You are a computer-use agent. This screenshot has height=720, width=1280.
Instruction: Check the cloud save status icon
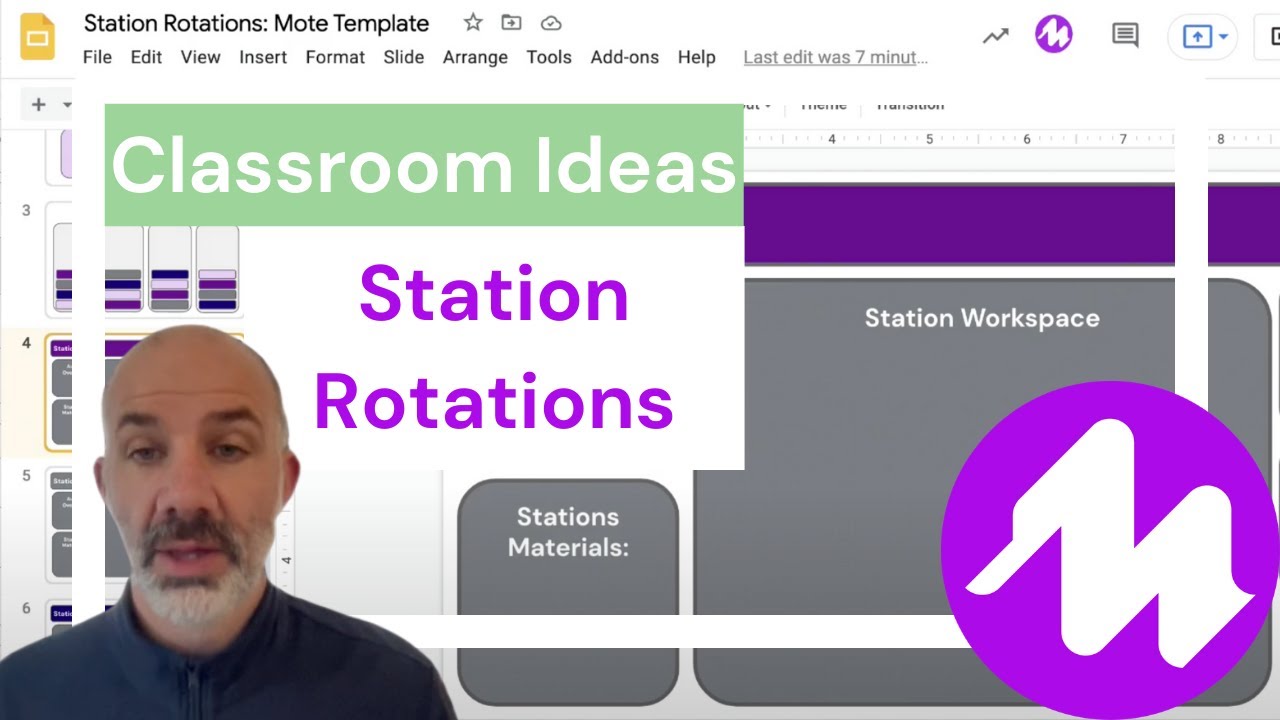pyautogui.click(x=550, y=23)
